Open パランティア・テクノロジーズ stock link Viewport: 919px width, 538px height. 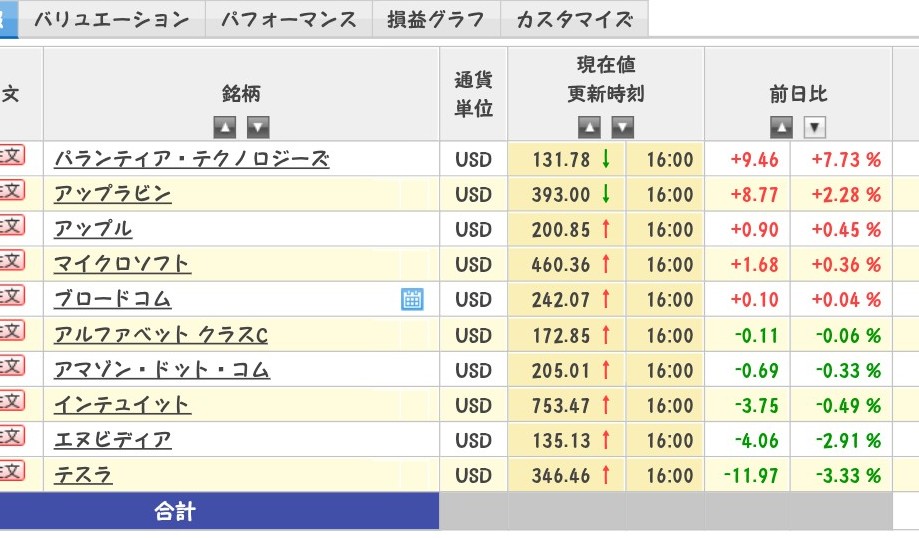tap(191, 159)
